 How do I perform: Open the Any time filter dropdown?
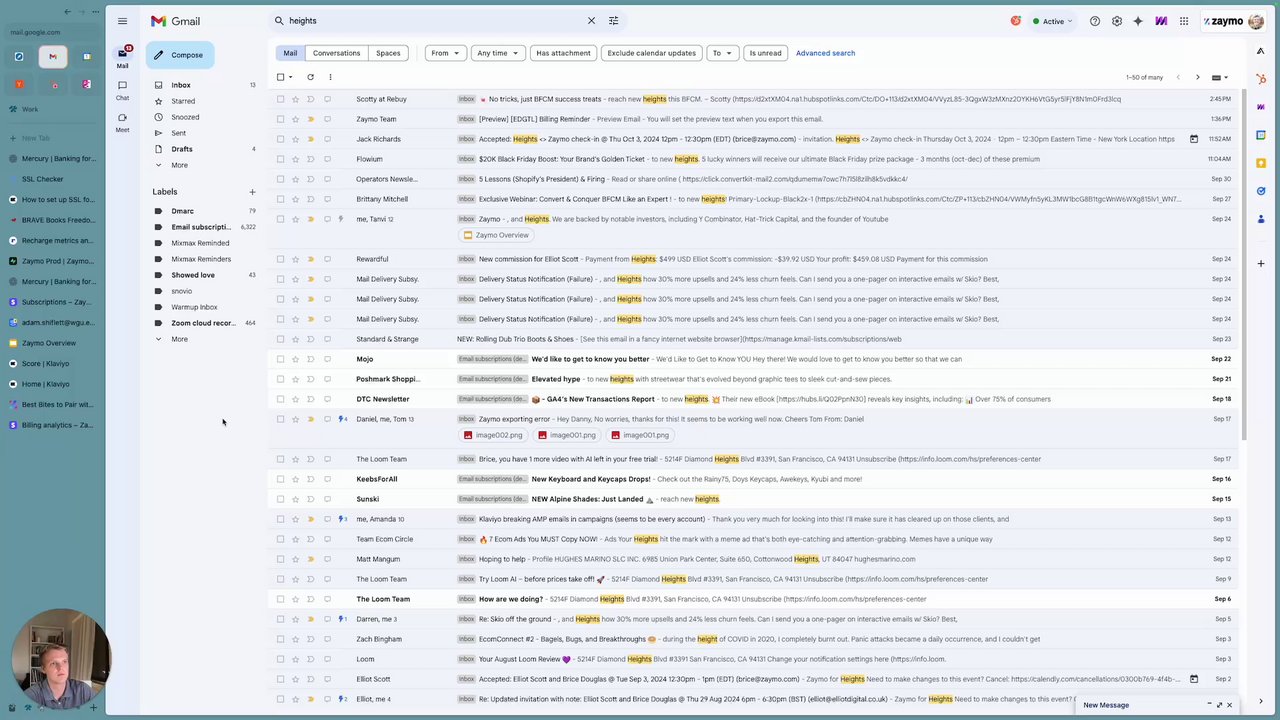497,53
